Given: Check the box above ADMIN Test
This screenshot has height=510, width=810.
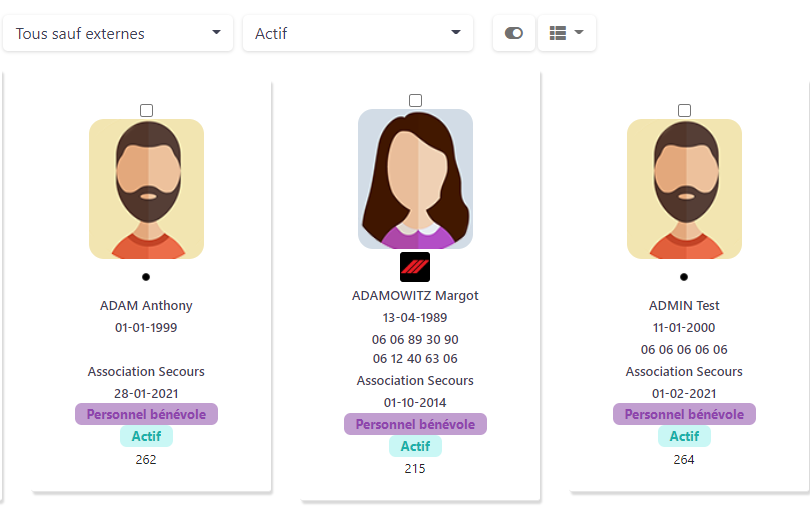Looking at the screenshot, I should [684, 111].
